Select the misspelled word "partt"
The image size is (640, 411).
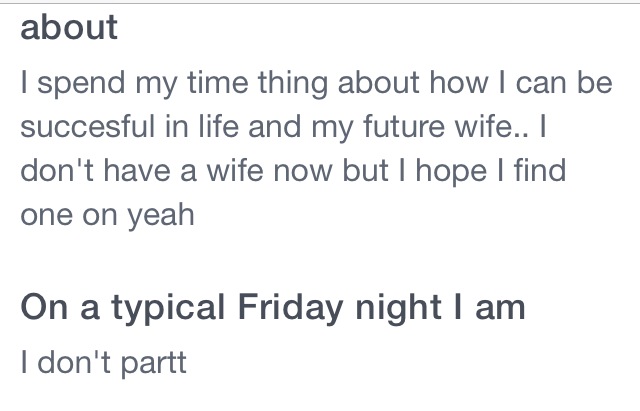pyautogui.click(x=149, y=359)
